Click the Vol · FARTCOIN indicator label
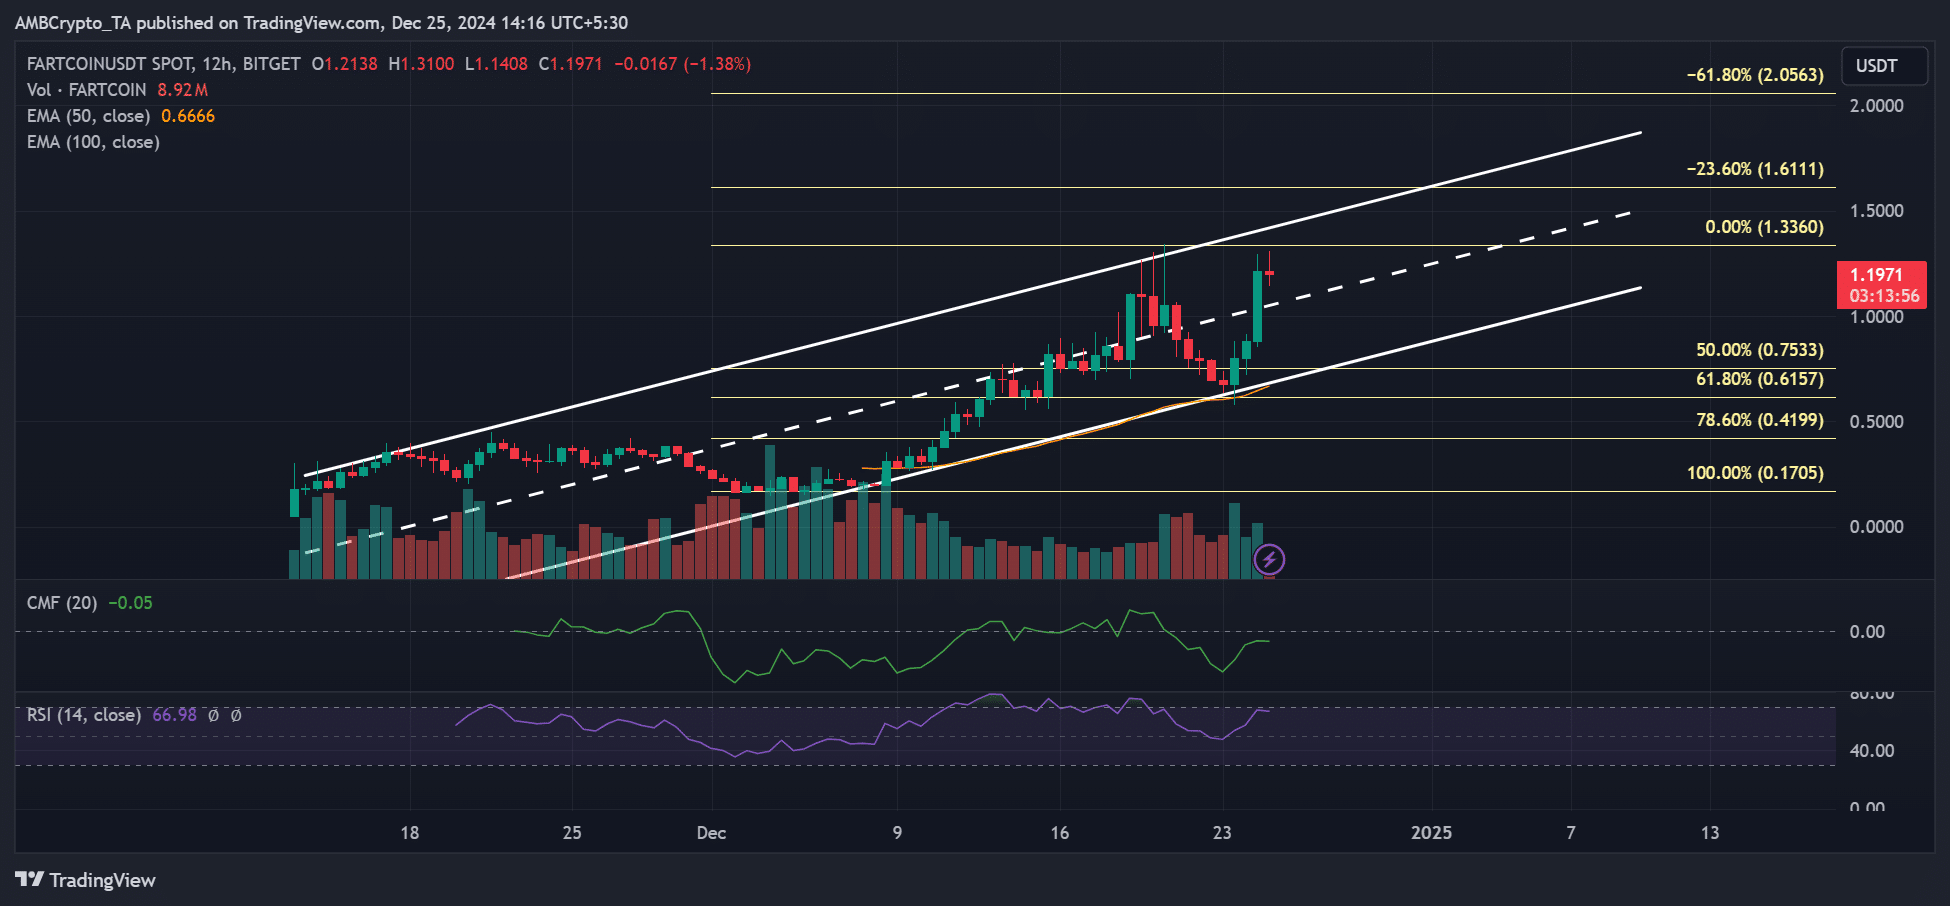Viewport: 1950px width, 906px height. point(87,90)
